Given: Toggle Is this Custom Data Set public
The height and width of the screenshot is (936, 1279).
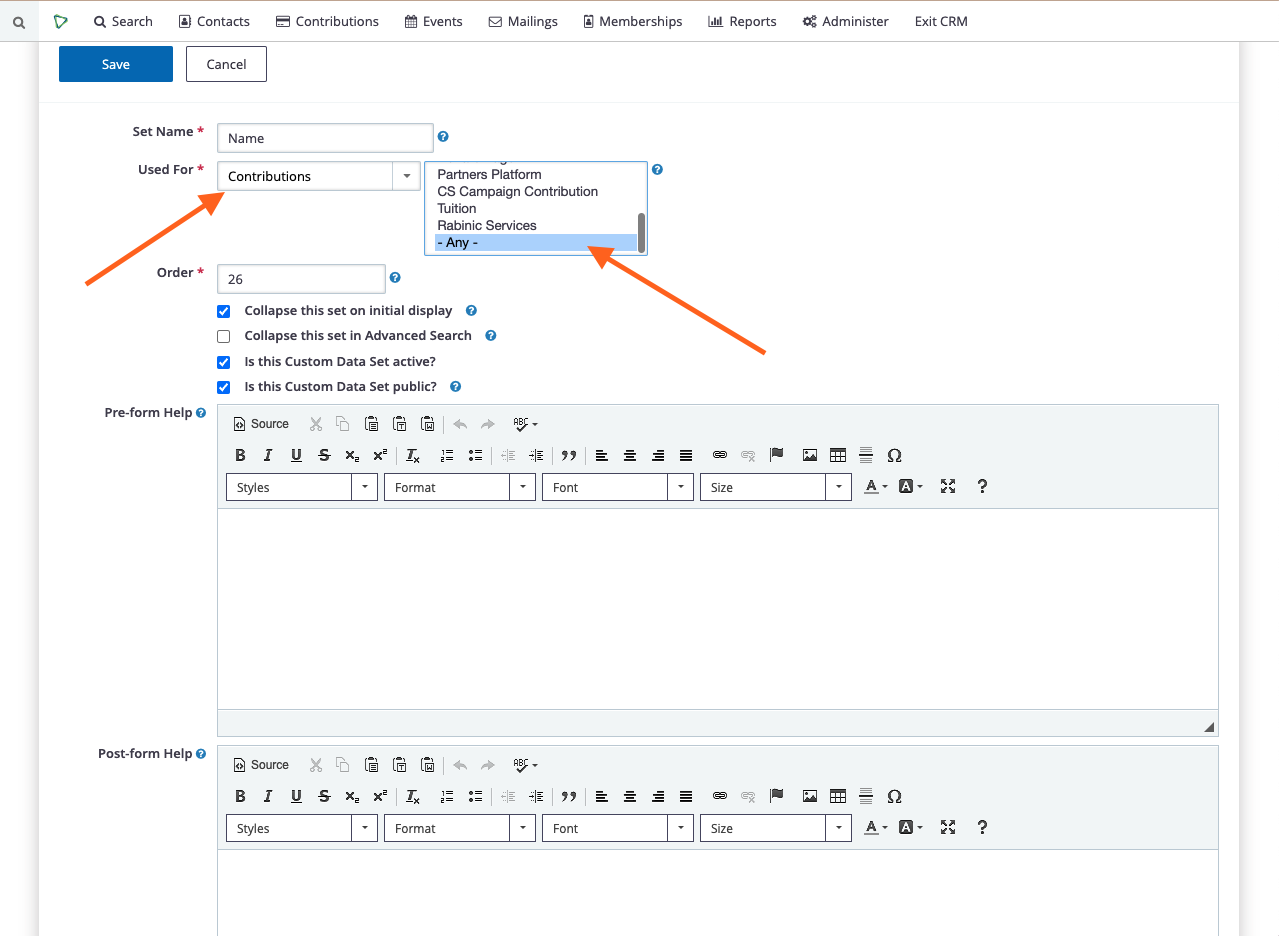Looking at the screenshot, I should [x=224, y=387].
